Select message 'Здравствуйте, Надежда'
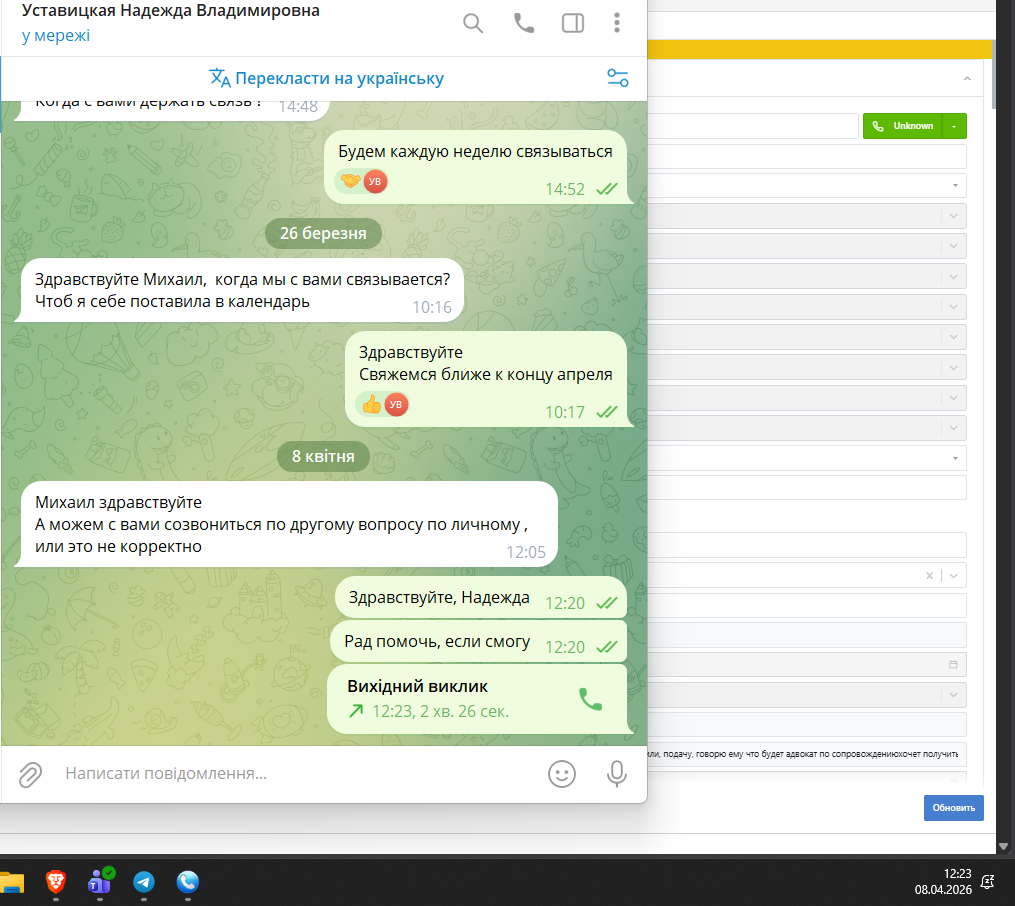 click(481, 598)
